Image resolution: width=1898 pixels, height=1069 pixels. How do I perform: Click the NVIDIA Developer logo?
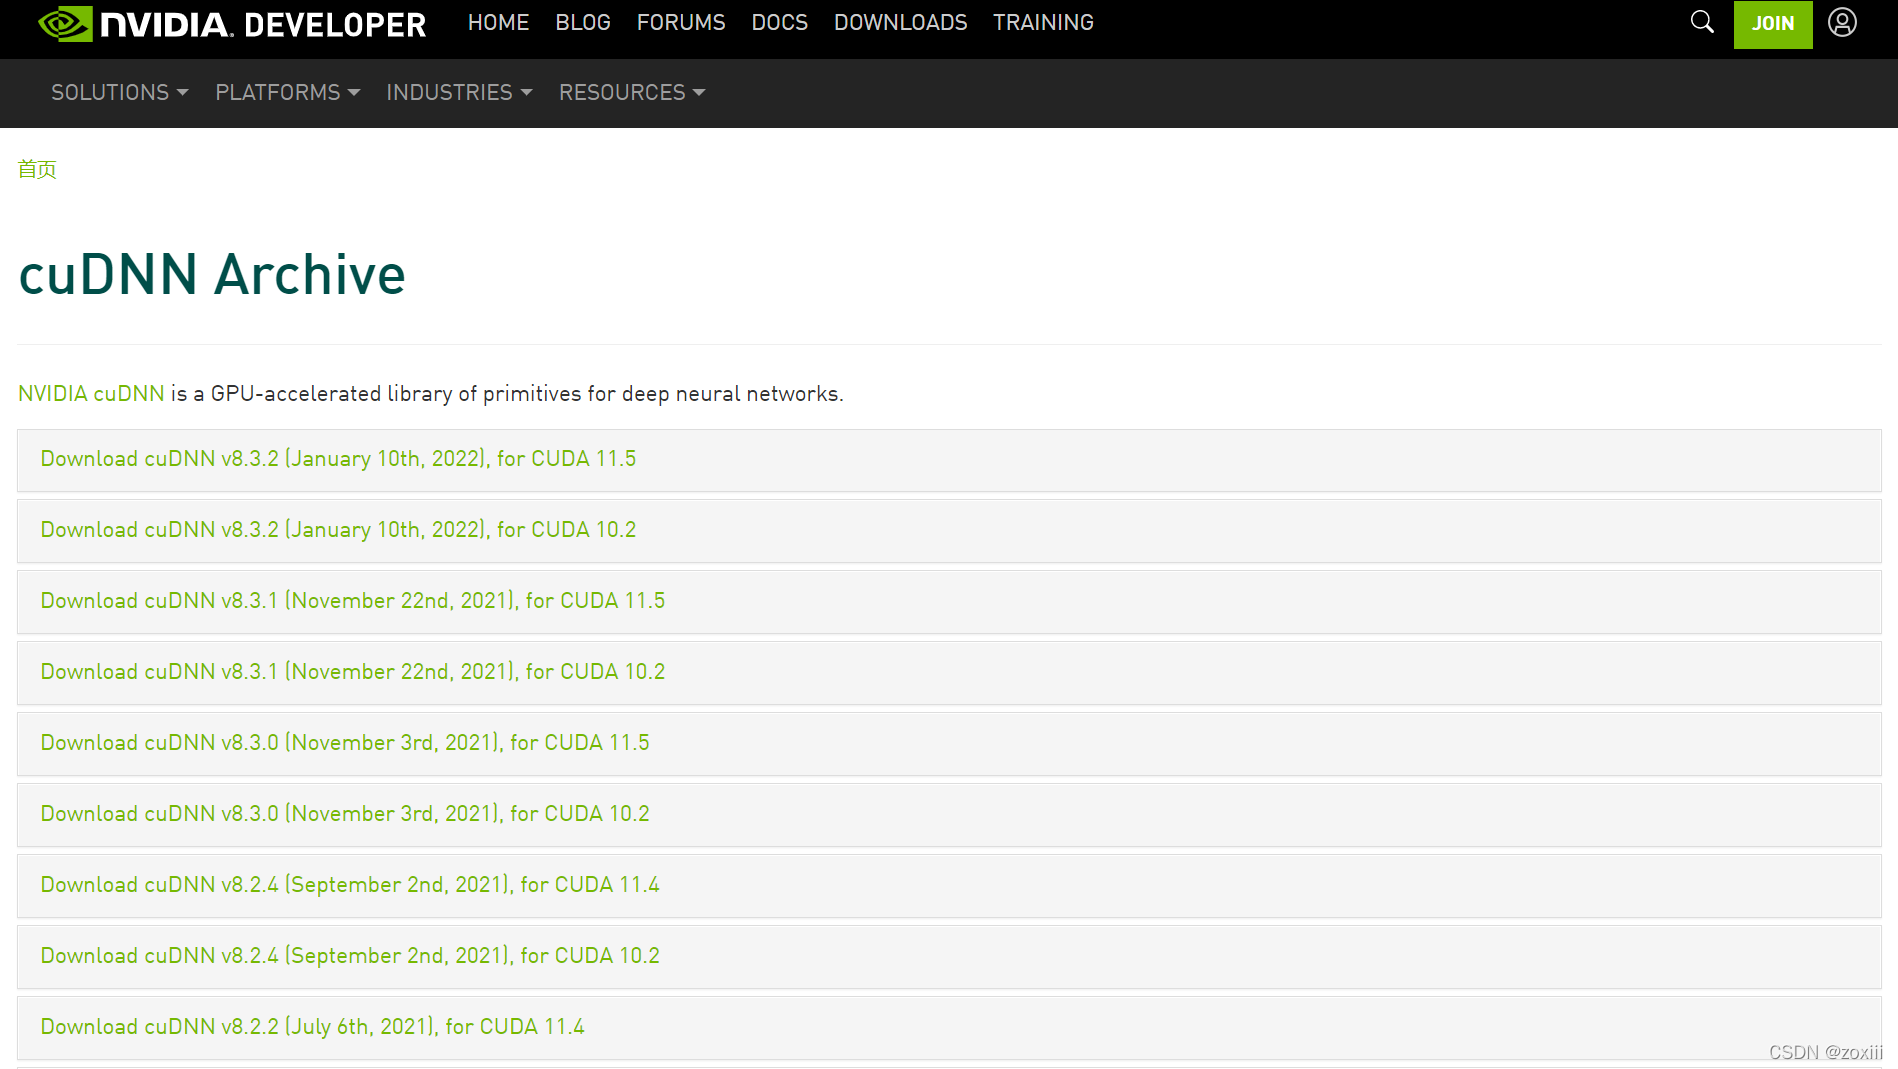(232, 24)
